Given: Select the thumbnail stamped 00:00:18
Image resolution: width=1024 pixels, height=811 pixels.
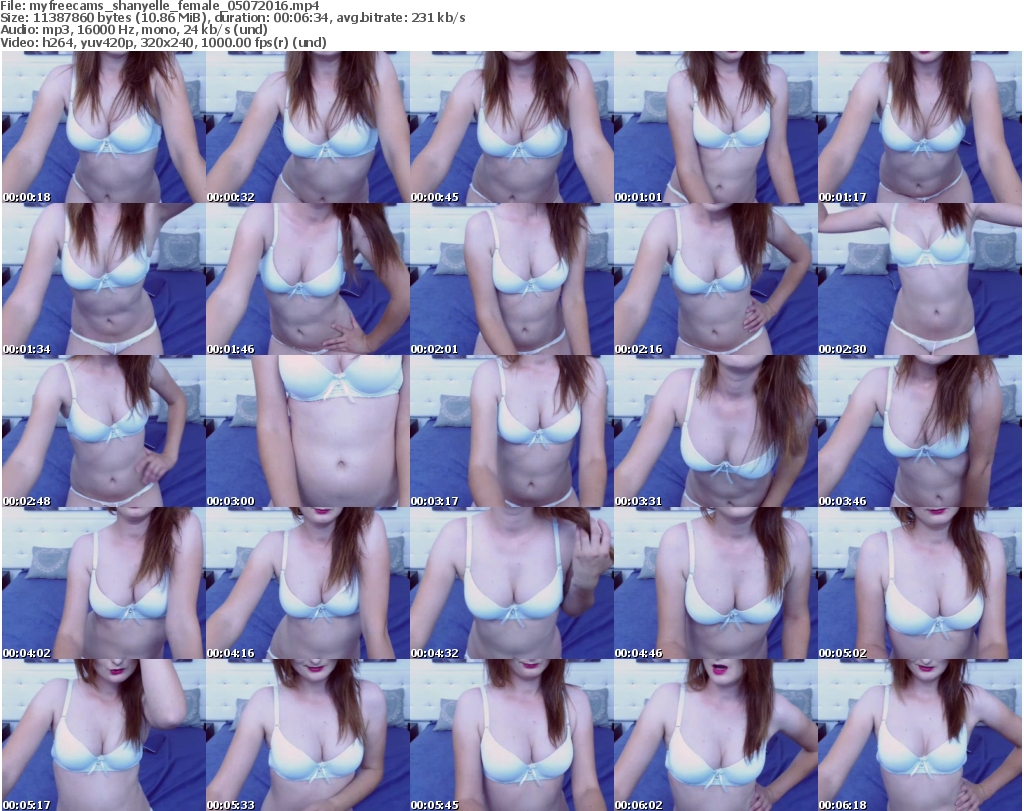Looking at the screenshot, I should click(x=104, y=127).
